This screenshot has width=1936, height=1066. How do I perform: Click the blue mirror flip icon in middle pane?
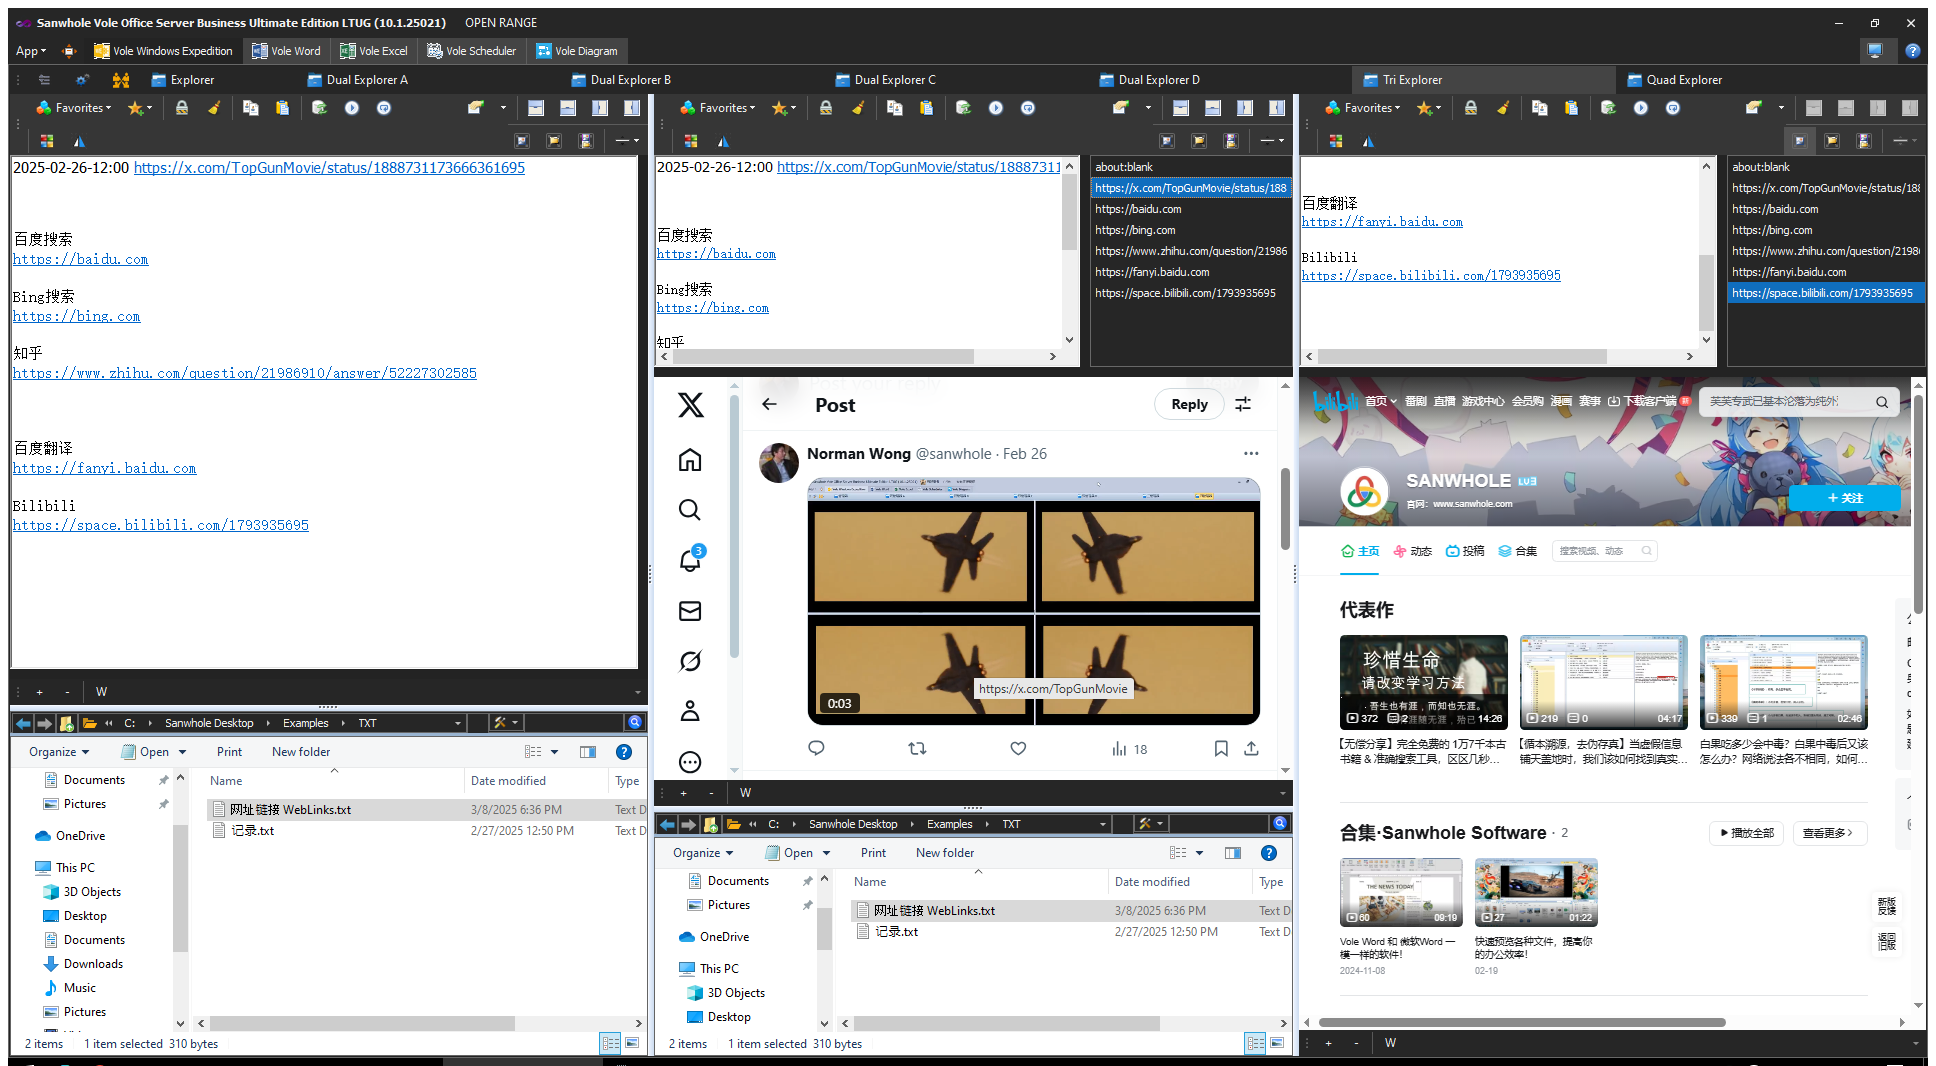pos(723,141)
